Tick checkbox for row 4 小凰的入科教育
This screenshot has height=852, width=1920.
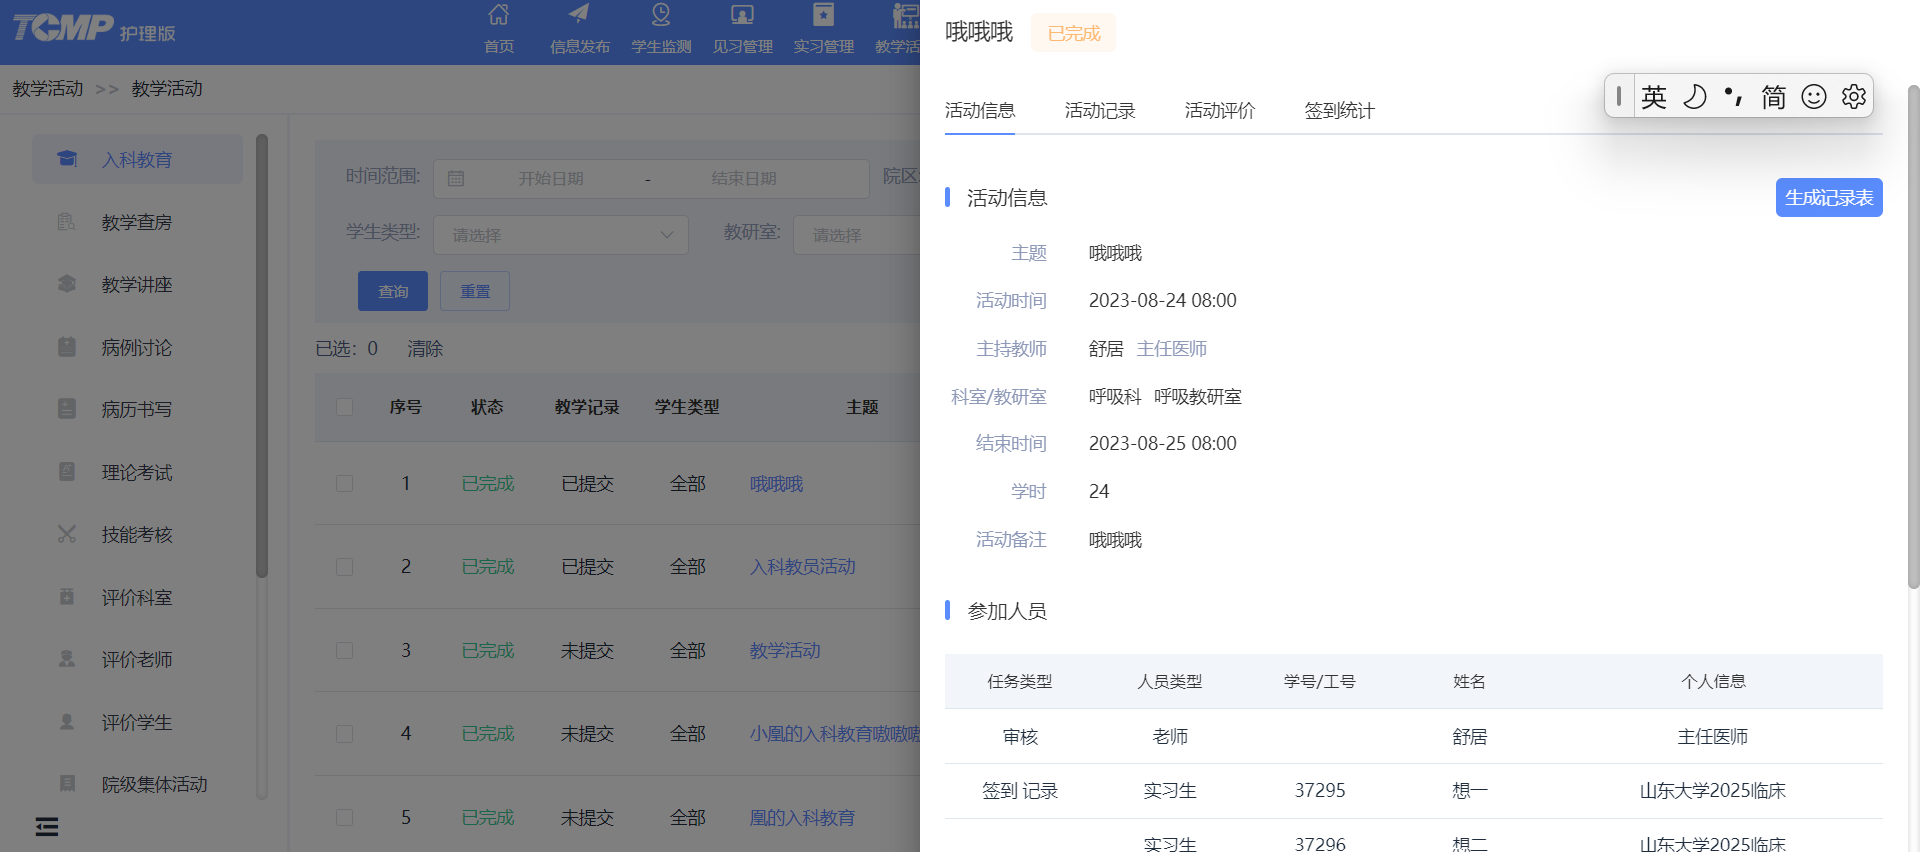(x=345, y=734)
